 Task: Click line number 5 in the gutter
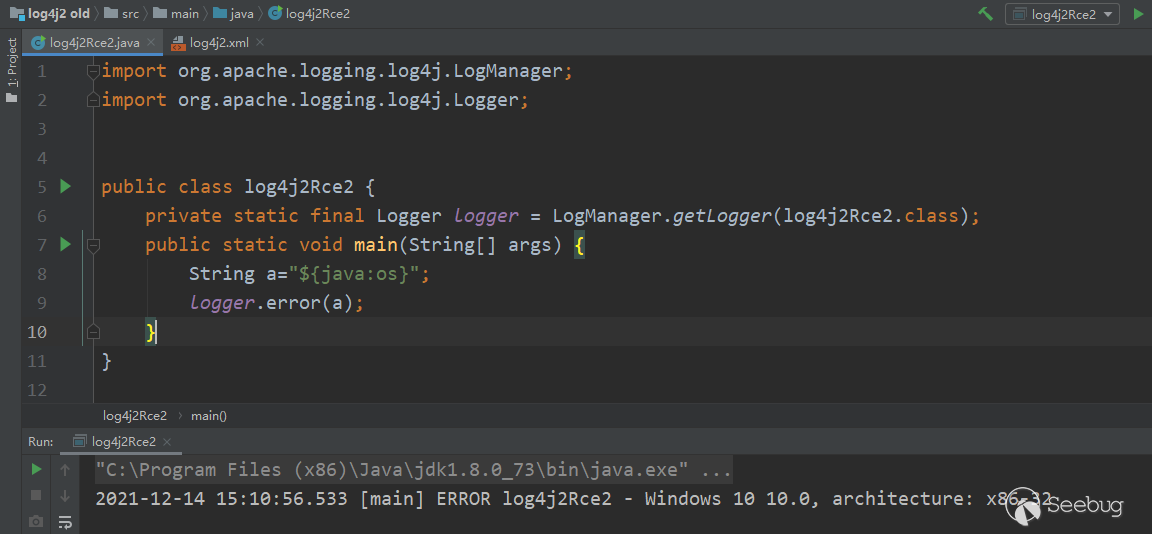click(41, 187)
